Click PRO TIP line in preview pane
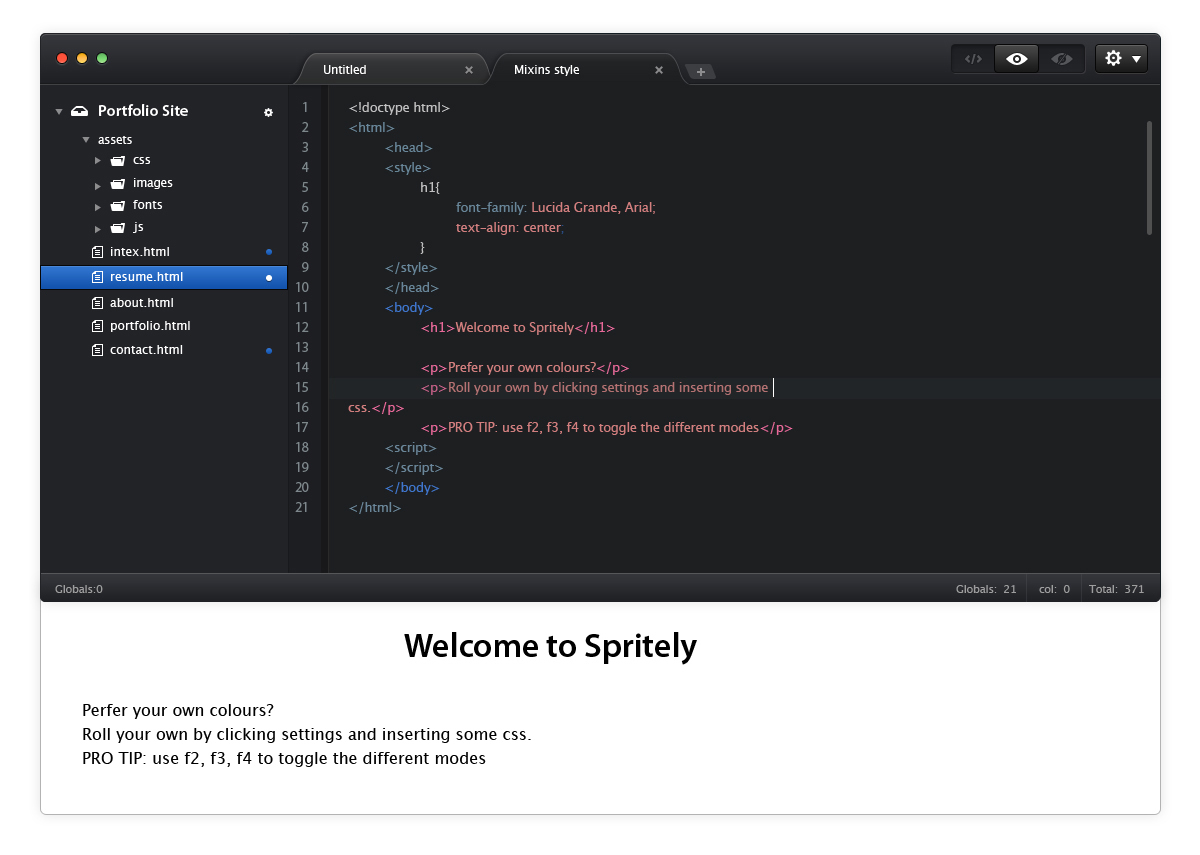1200x855 pixels. point(284,758)
